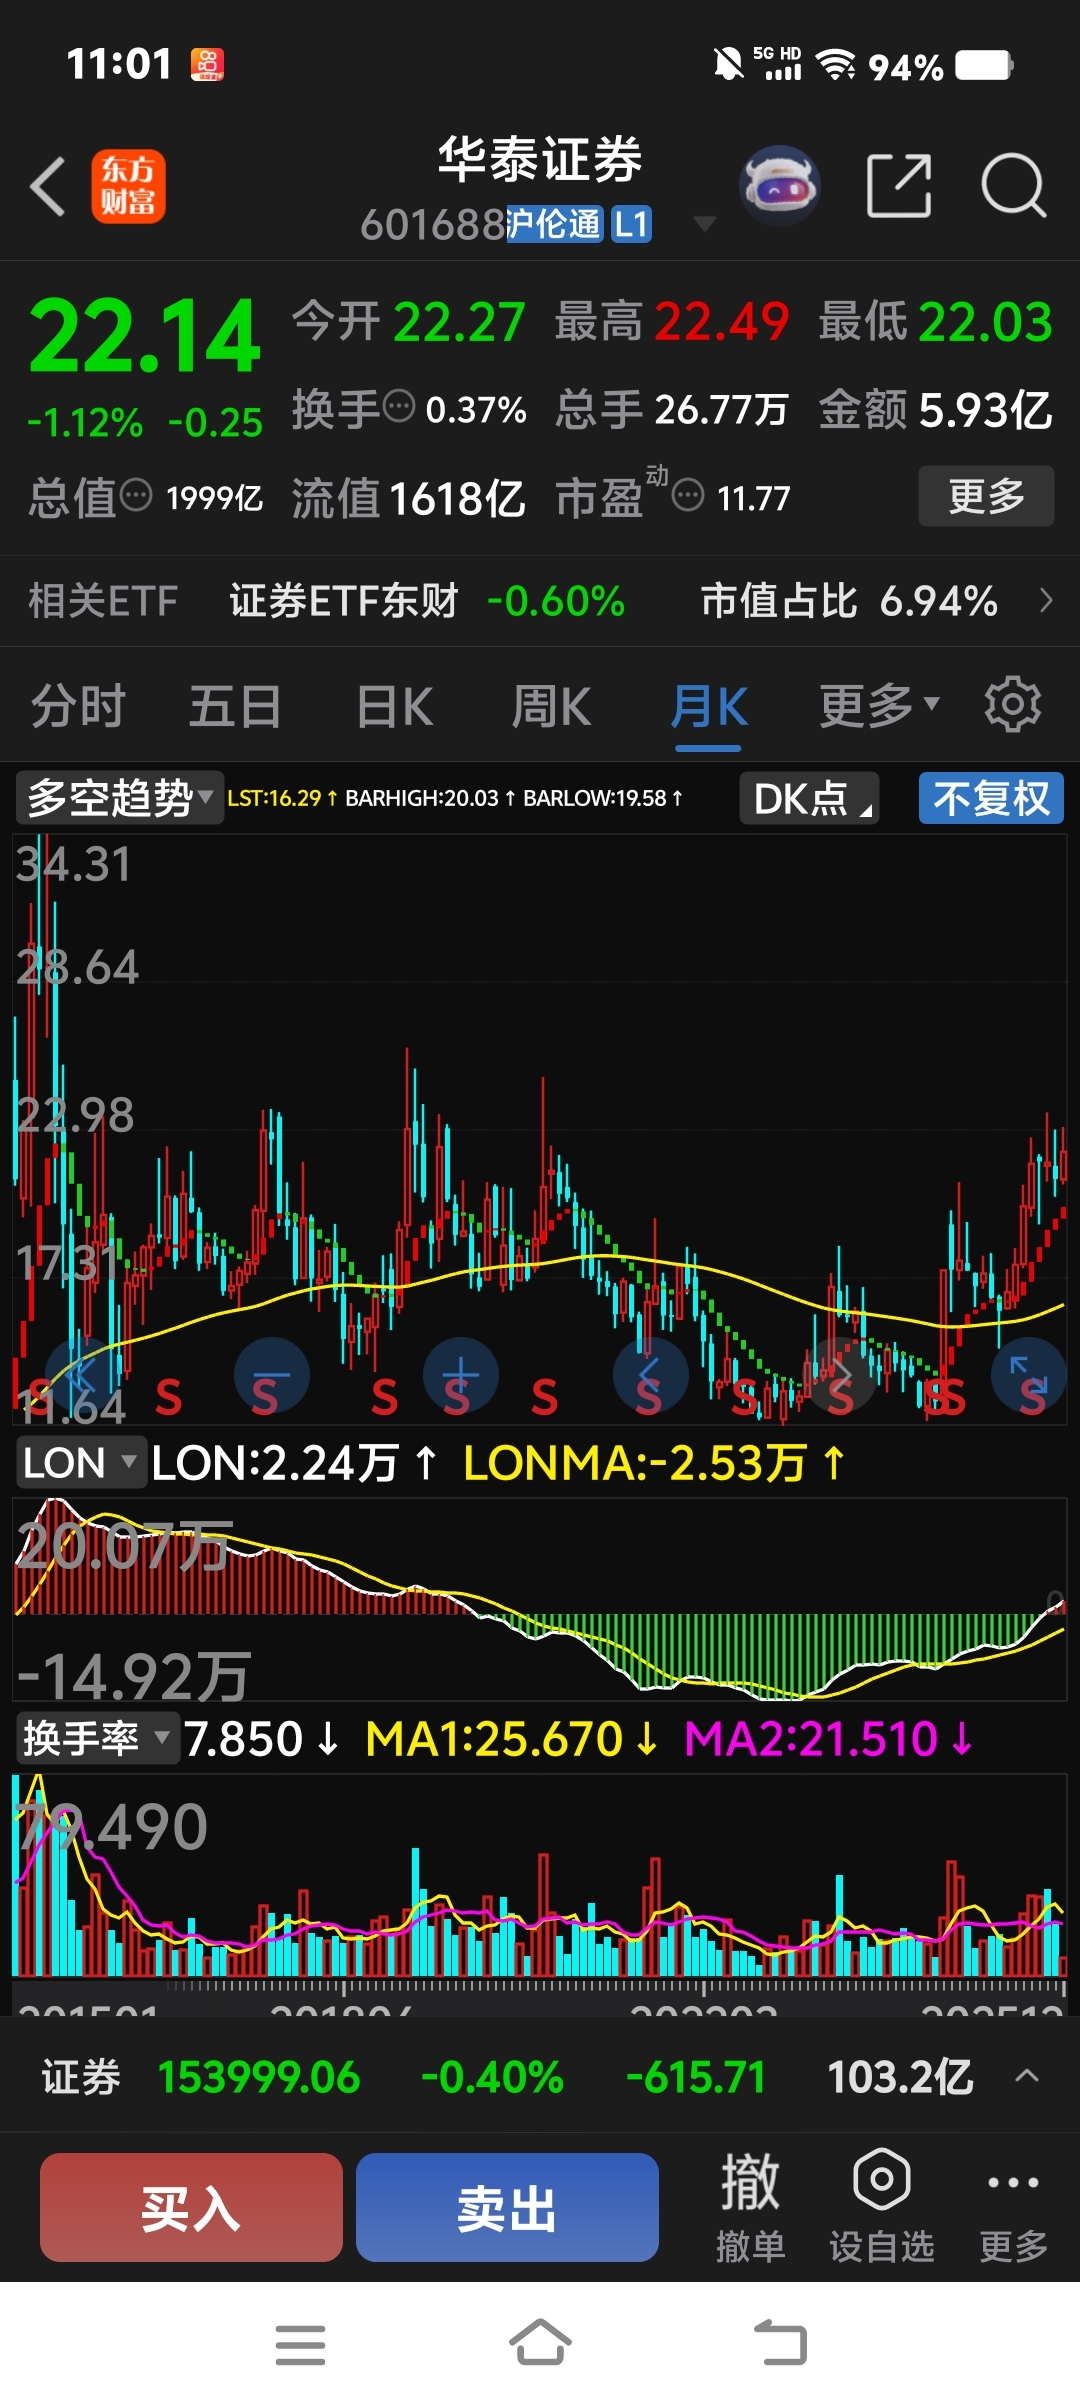Tap 更多 button in quote details

coord(986,496)
